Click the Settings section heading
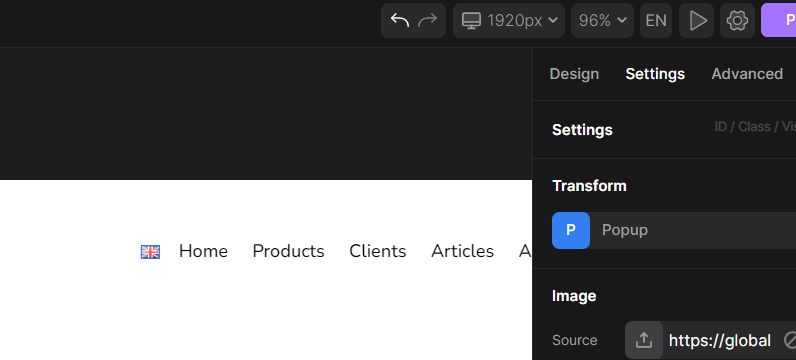The height and width of the screenshot is (360, 796). 582,130
